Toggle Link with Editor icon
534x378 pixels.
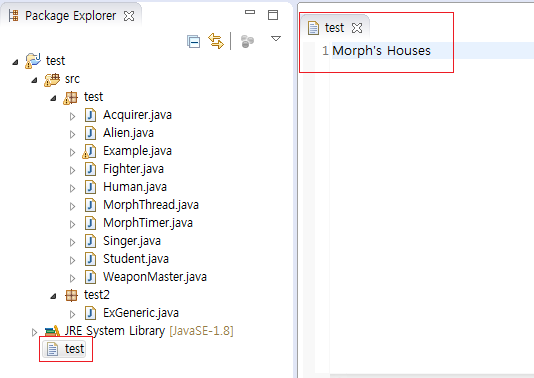tap(216, 41)
